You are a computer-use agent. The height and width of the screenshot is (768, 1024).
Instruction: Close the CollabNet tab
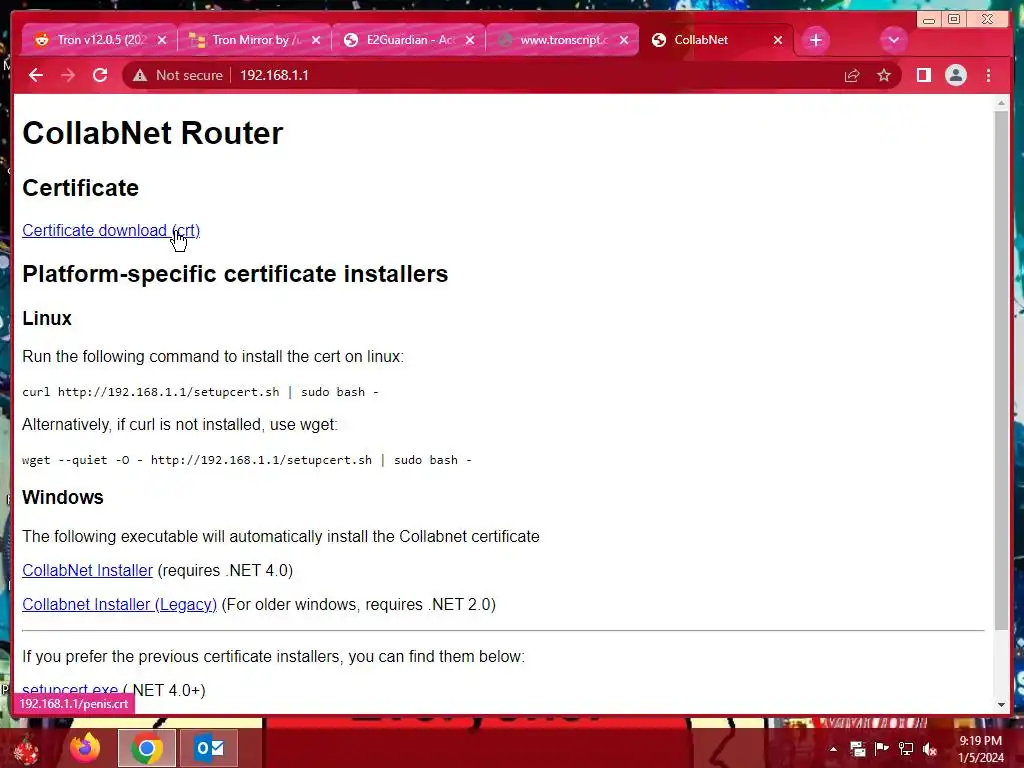(x=778, y=40)
